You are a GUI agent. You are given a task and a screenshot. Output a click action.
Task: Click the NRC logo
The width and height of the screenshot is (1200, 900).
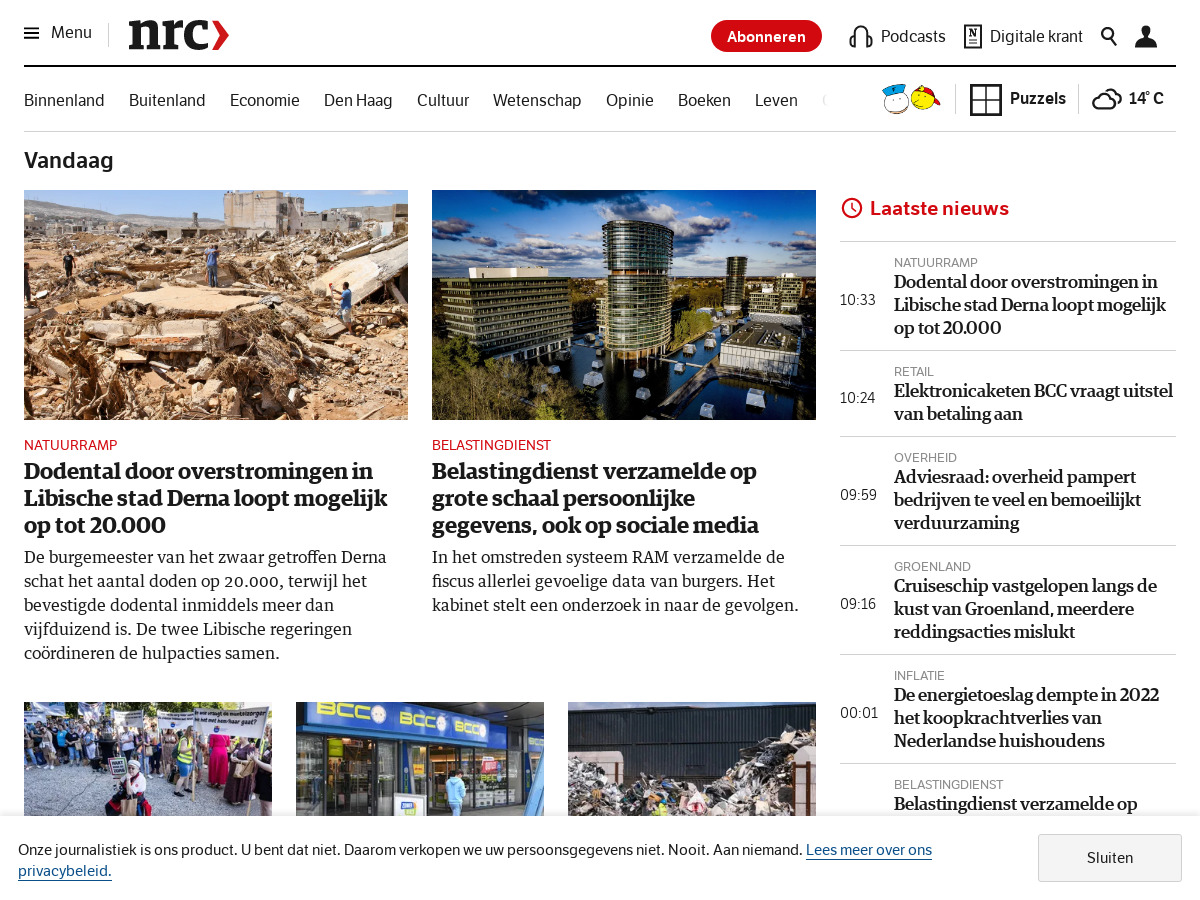(178, 35)
